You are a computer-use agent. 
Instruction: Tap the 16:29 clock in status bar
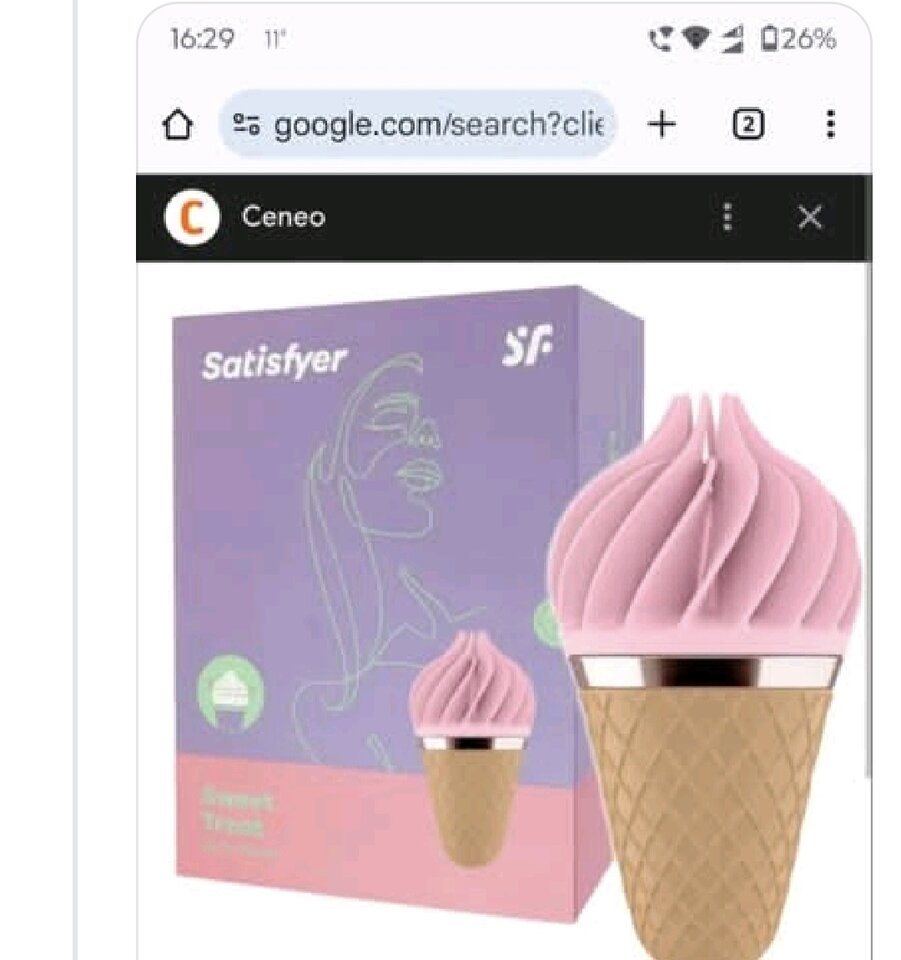202,39
